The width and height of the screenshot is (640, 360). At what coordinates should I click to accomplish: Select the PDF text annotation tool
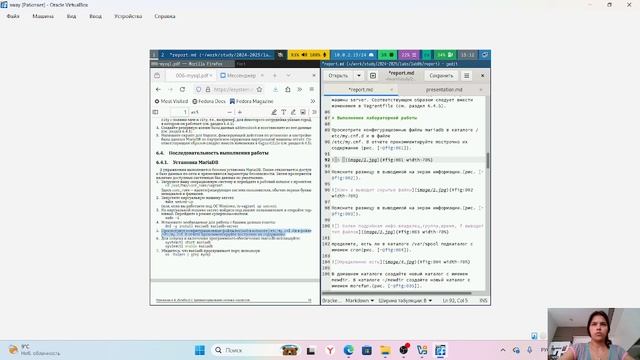(284, 112)
